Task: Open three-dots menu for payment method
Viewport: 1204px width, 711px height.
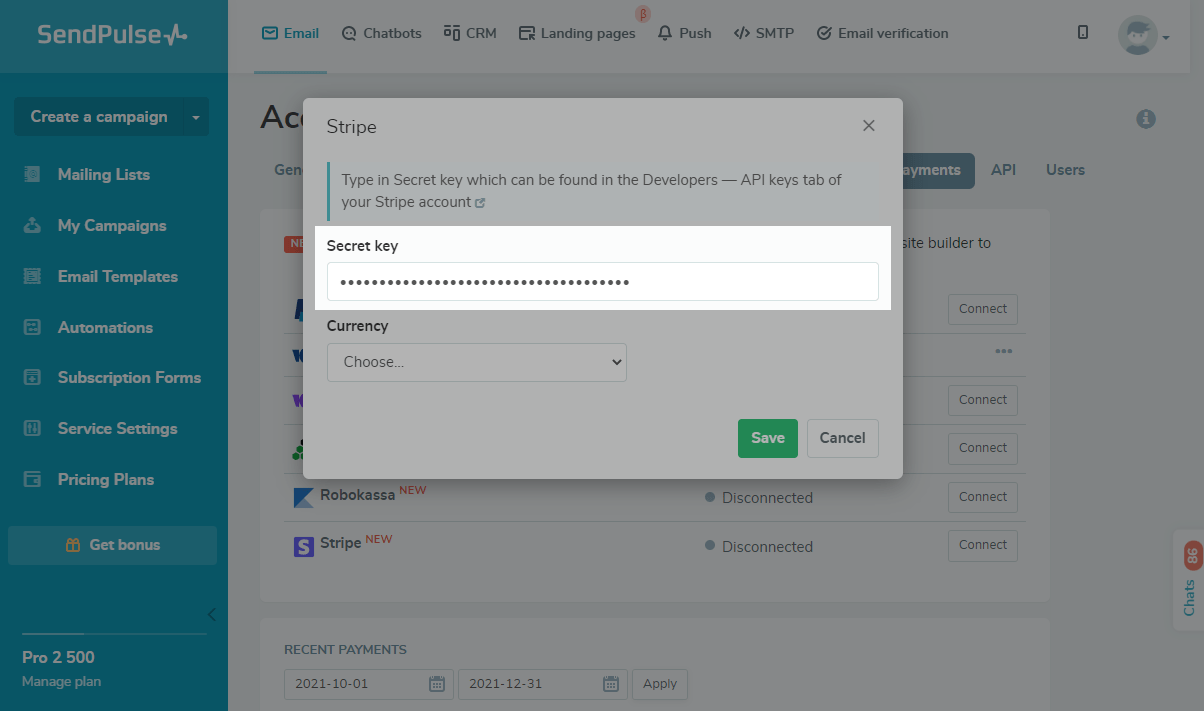Action: pos(1003,351)
